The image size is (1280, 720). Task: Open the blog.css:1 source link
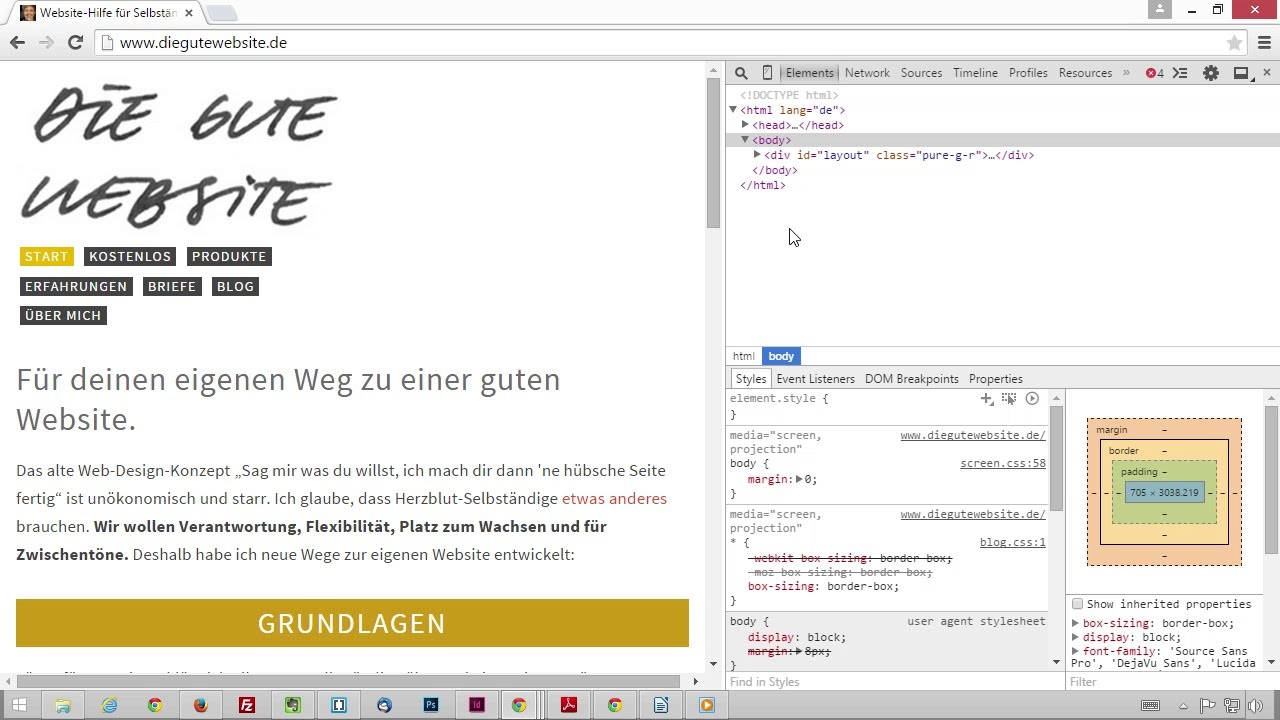click(1012, 543)
